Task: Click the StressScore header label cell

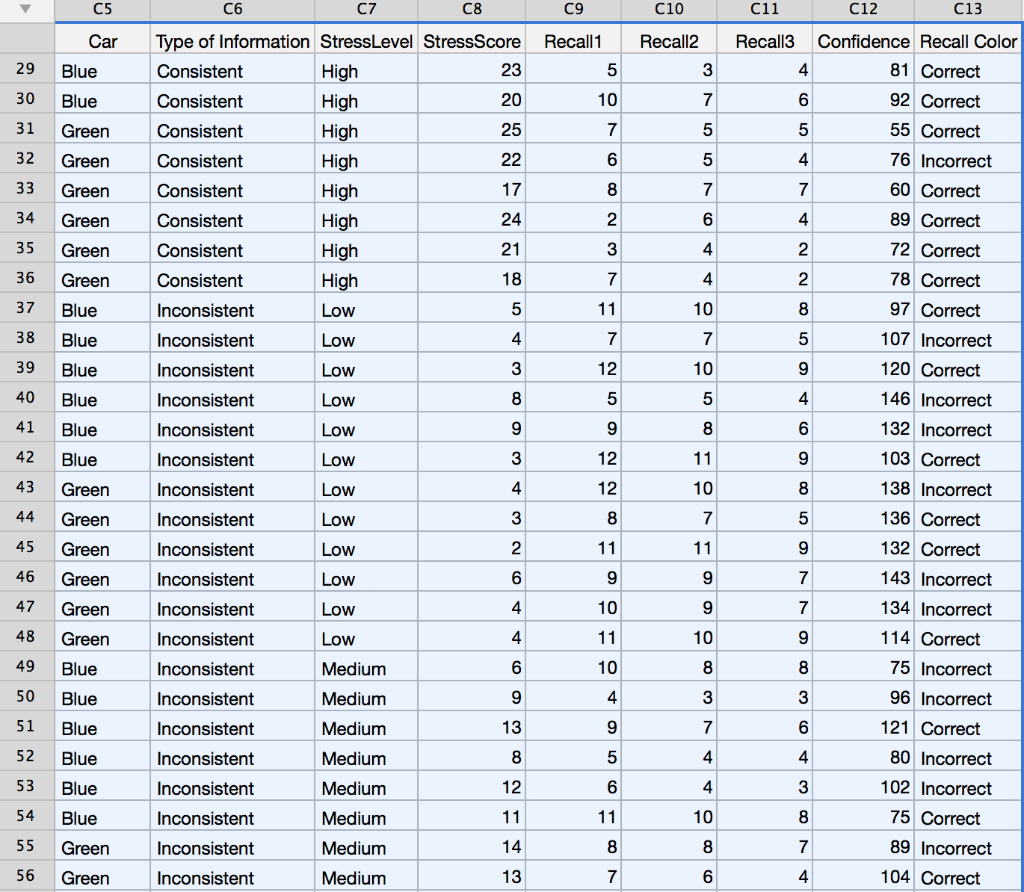Action: coord(471,41)
